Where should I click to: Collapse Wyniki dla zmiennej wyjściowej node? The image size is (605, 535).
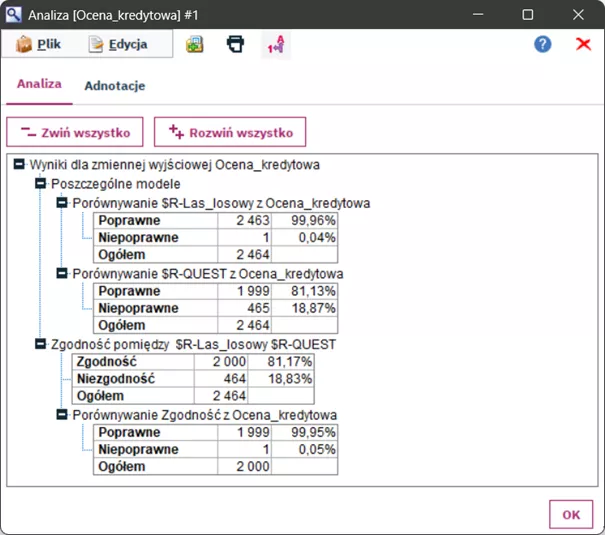tap(19, 164)
